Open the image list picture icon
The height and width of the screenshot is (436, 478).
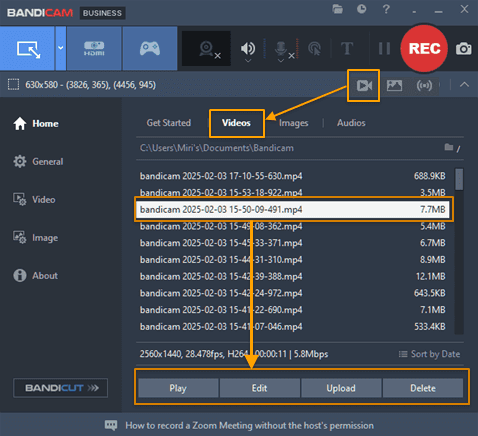tap(394, 86)
